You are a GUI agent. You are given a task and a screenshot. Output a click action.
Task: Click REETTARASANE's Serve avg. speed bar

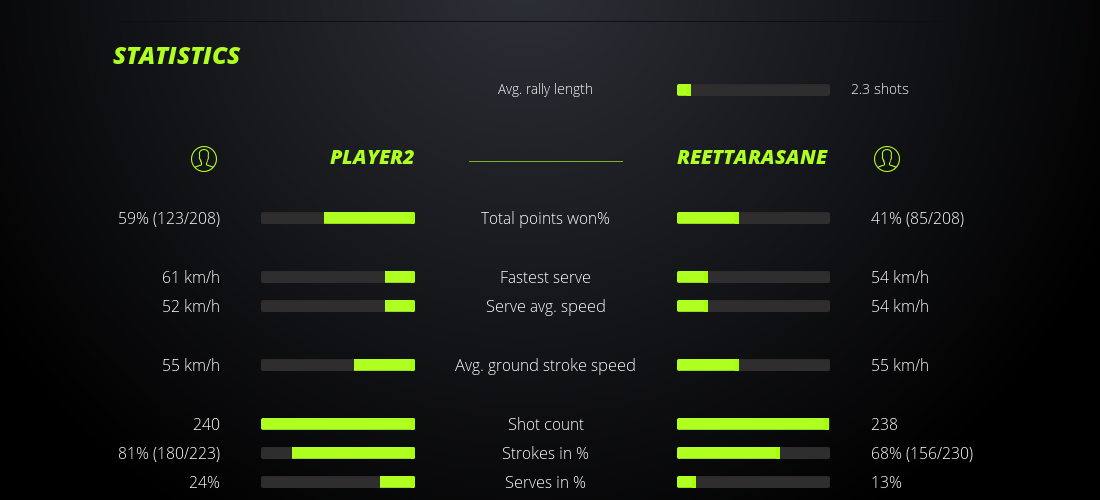753,306
